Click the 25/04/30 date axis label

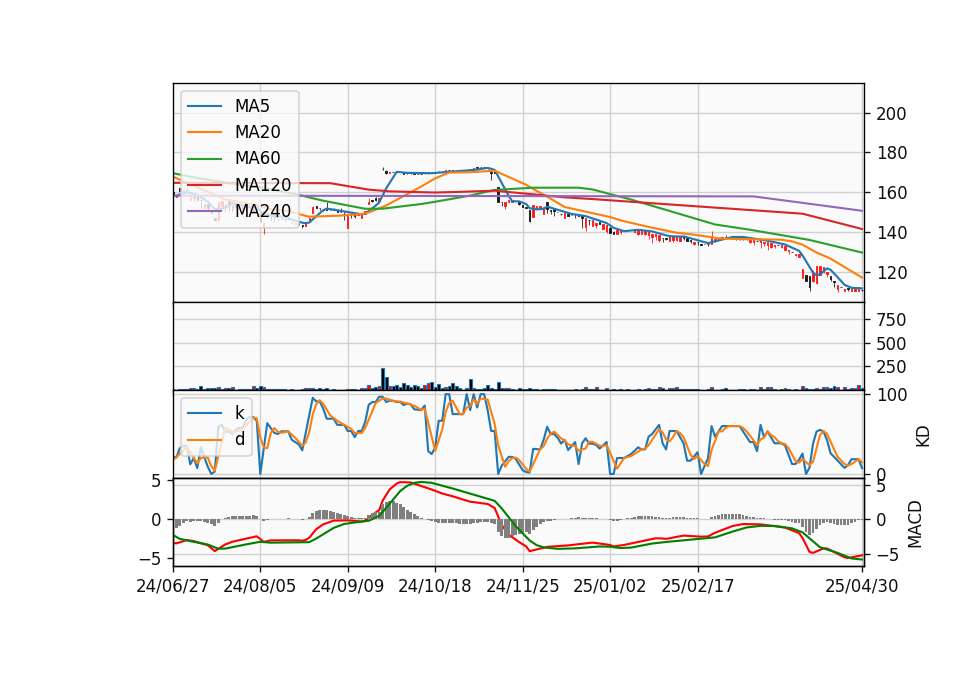pyautogui.click(x=862, y=586)
